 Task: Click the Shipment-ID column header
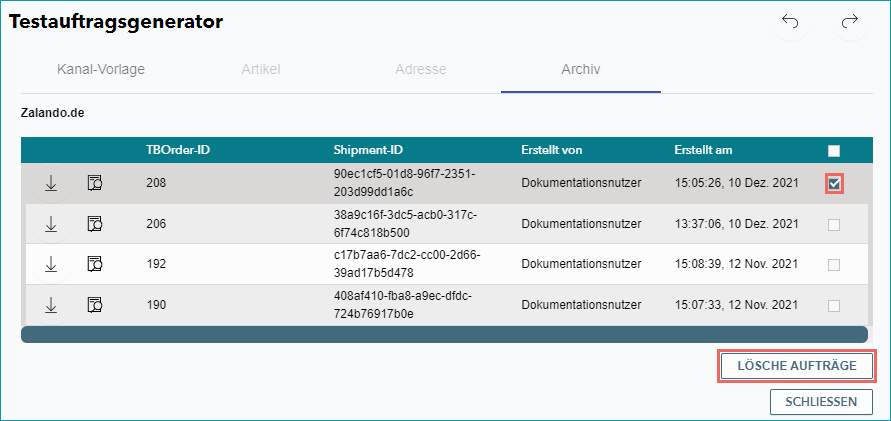tap(368, 151)
